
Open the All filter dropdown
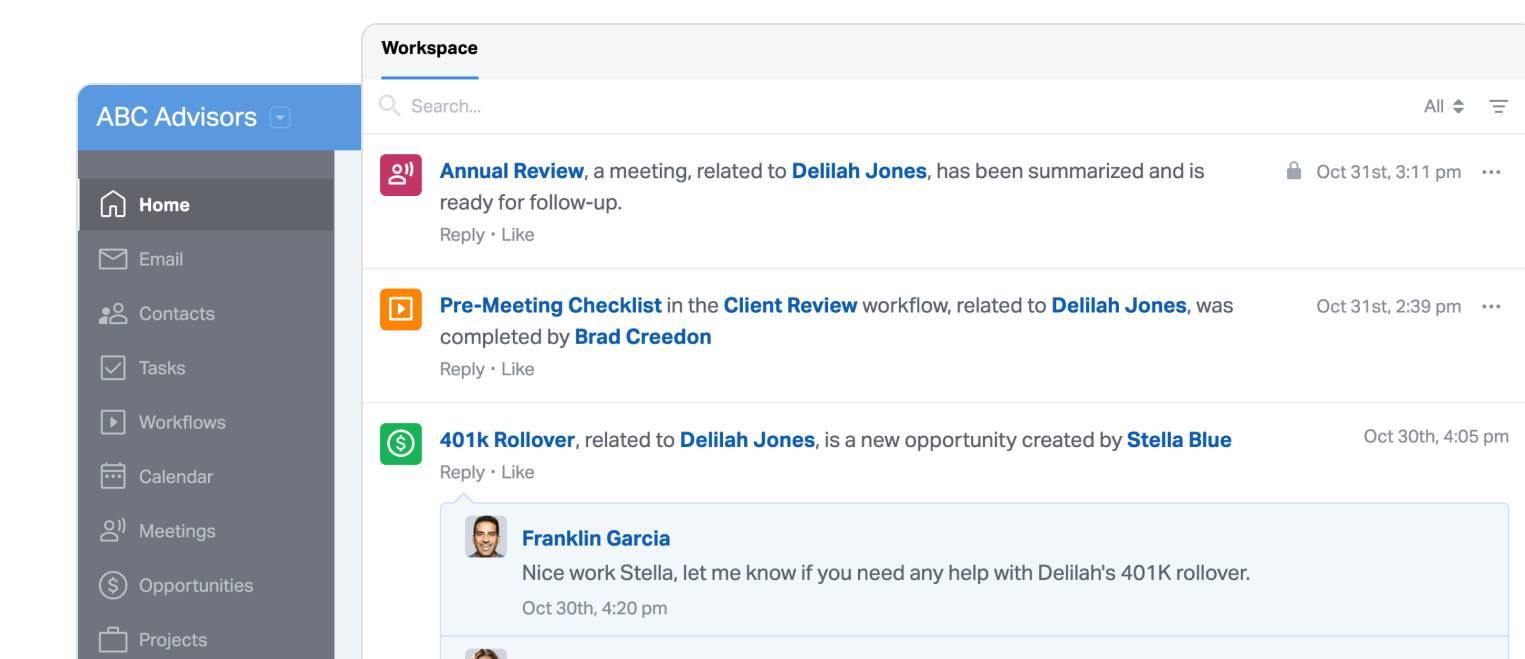pyautogui.click(x=1443, y=106)
